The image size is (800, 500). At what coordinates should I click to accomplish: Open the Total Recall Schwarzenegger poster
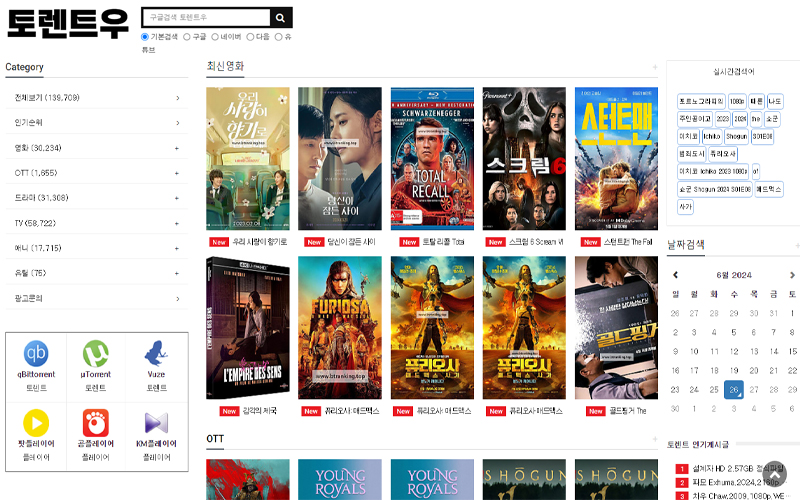(x=432, y=159)
